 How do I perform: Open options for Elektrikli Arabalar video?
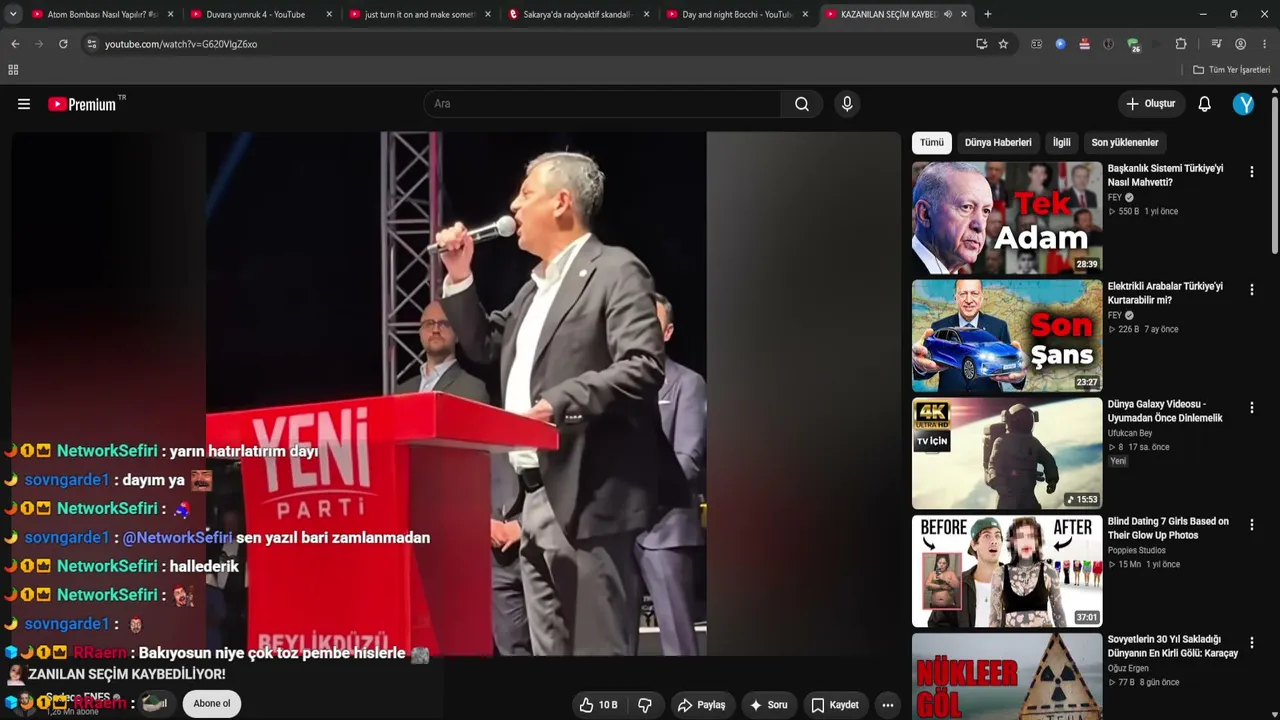1251,290
